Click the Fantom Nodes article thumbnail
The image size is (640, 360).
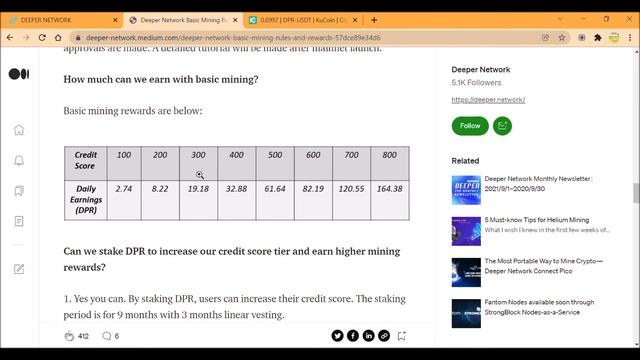pos(466,313)
